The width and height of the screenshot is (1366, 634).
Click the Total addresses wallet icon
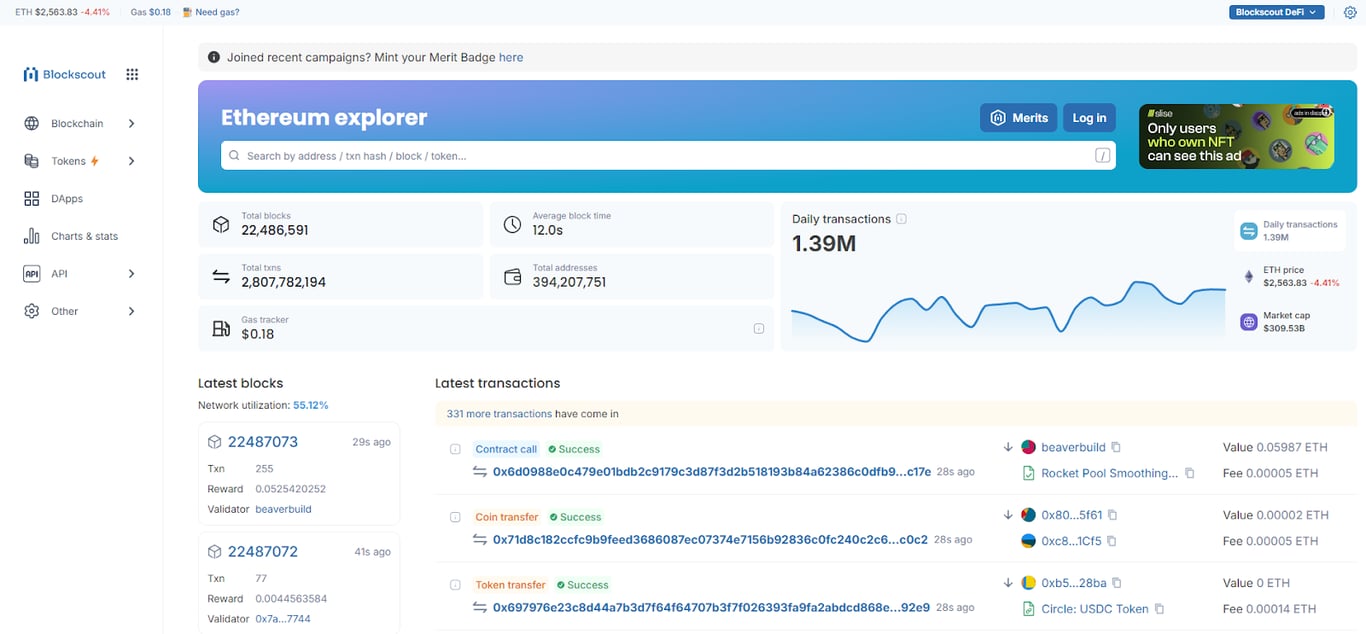point(512,276)
